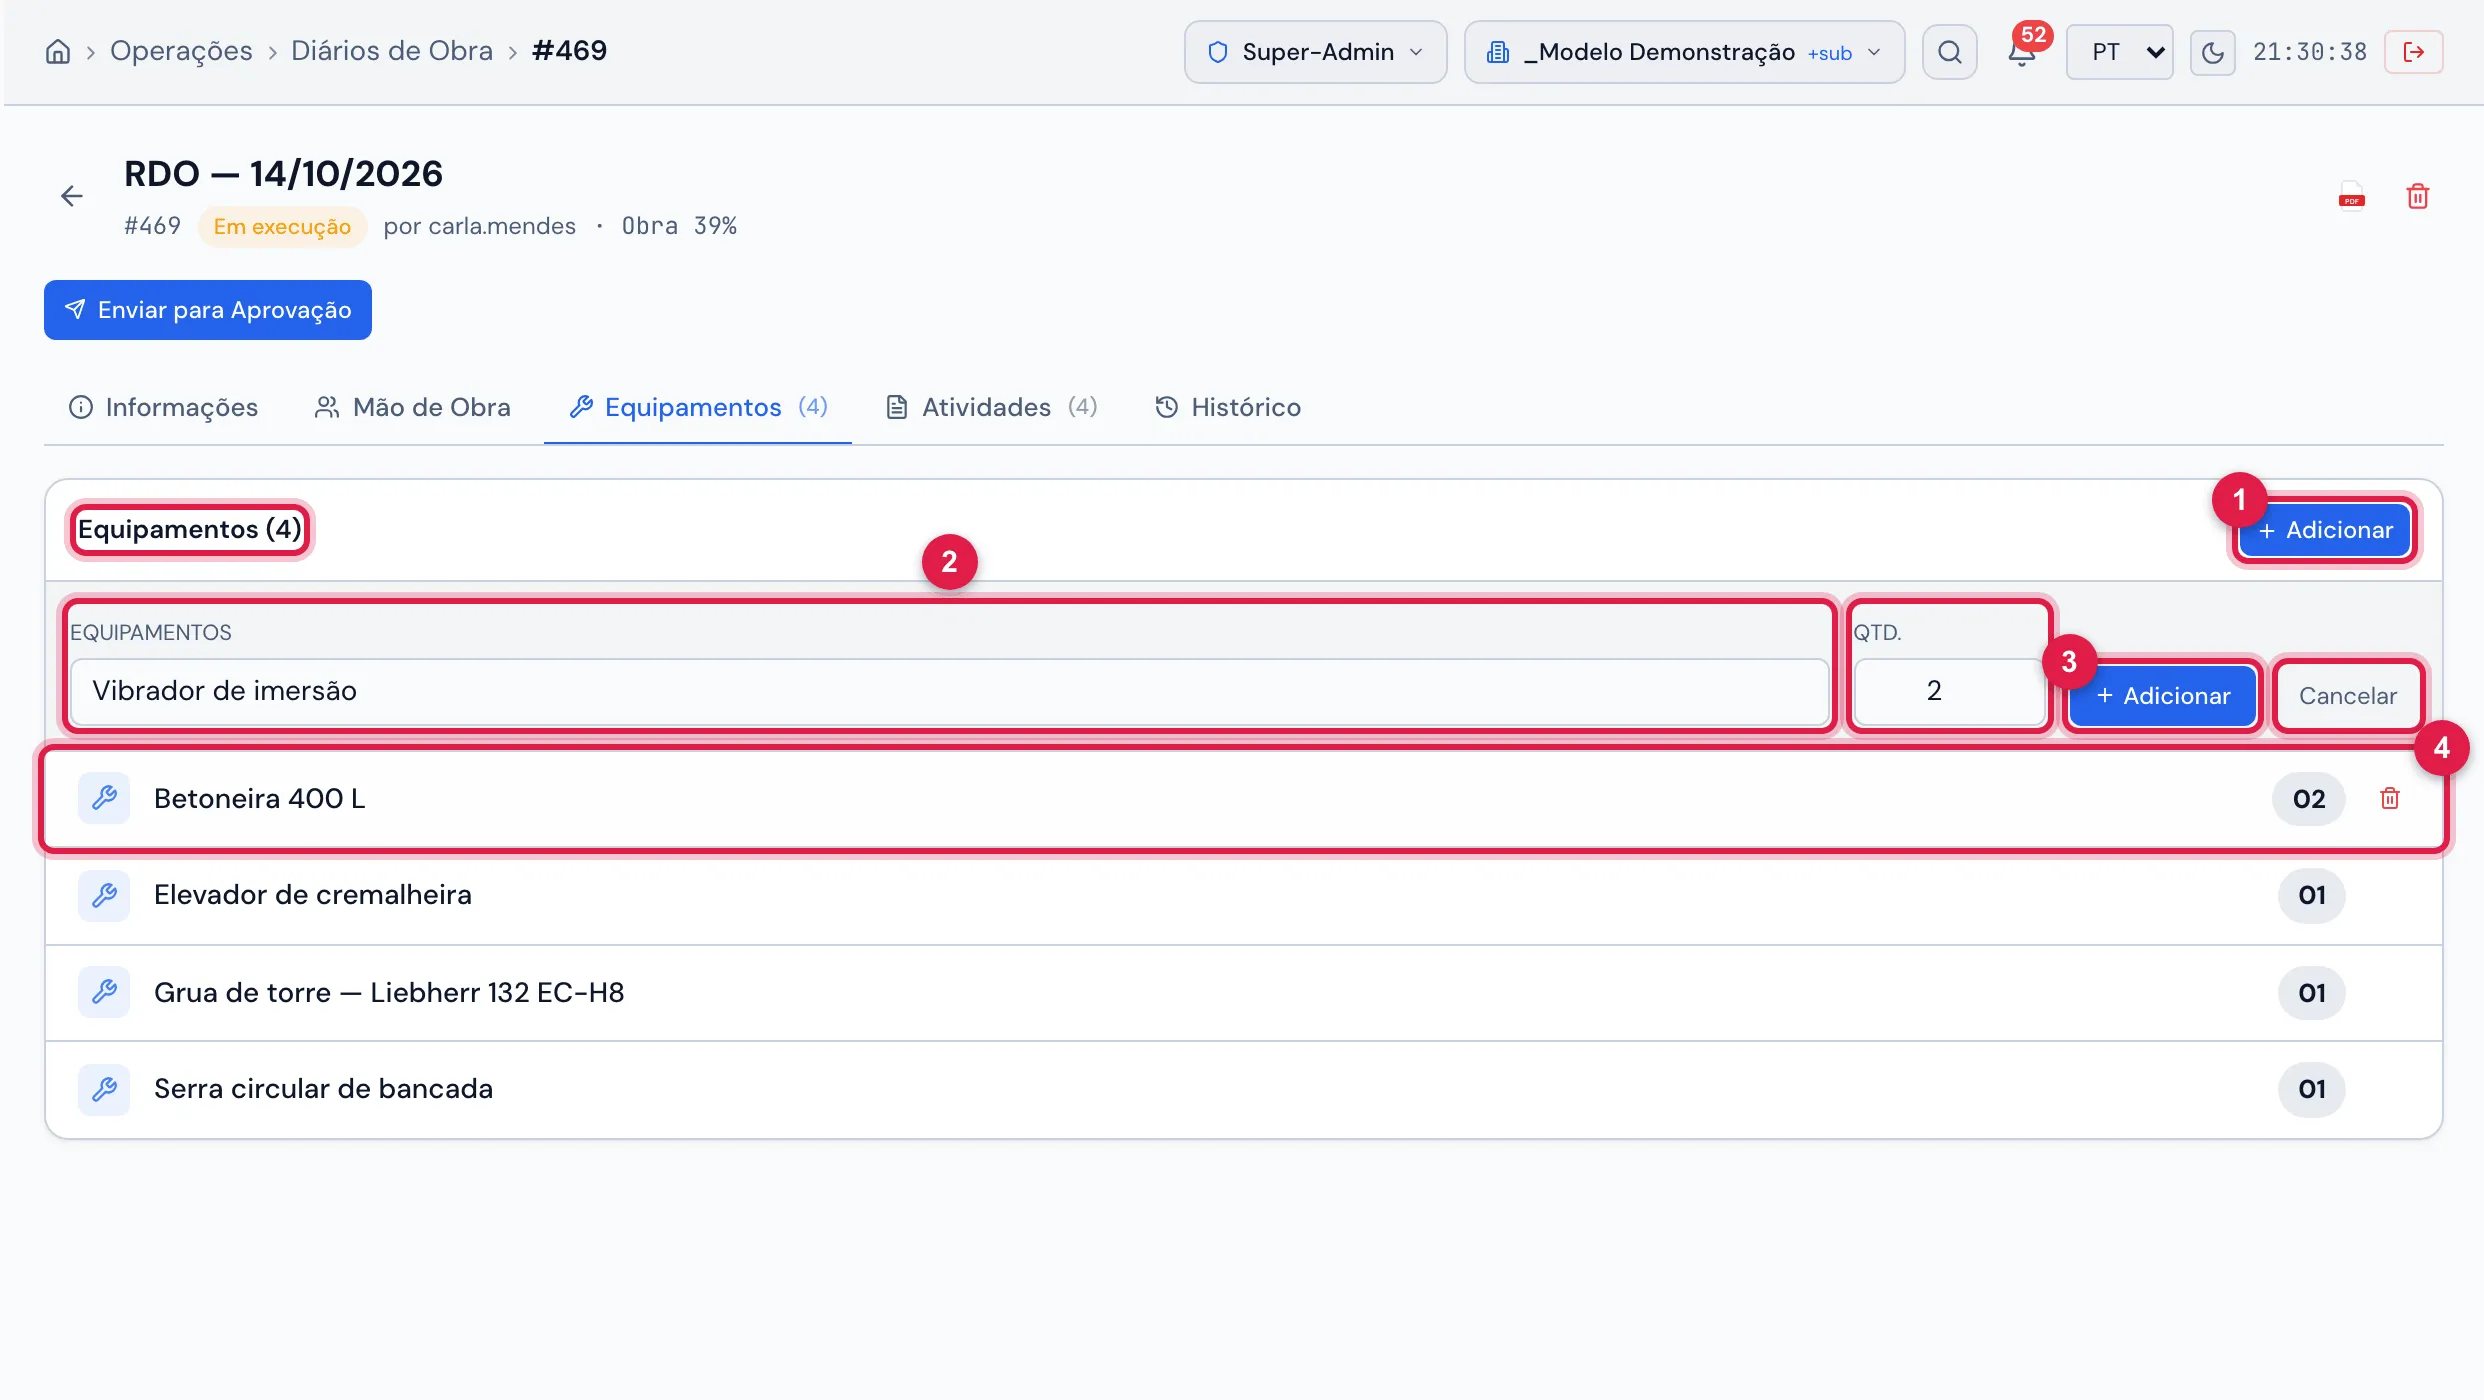Screen dimensions: 2484x1400
Task: Click the por carla.mendes author text
Action: click(479, 226)
